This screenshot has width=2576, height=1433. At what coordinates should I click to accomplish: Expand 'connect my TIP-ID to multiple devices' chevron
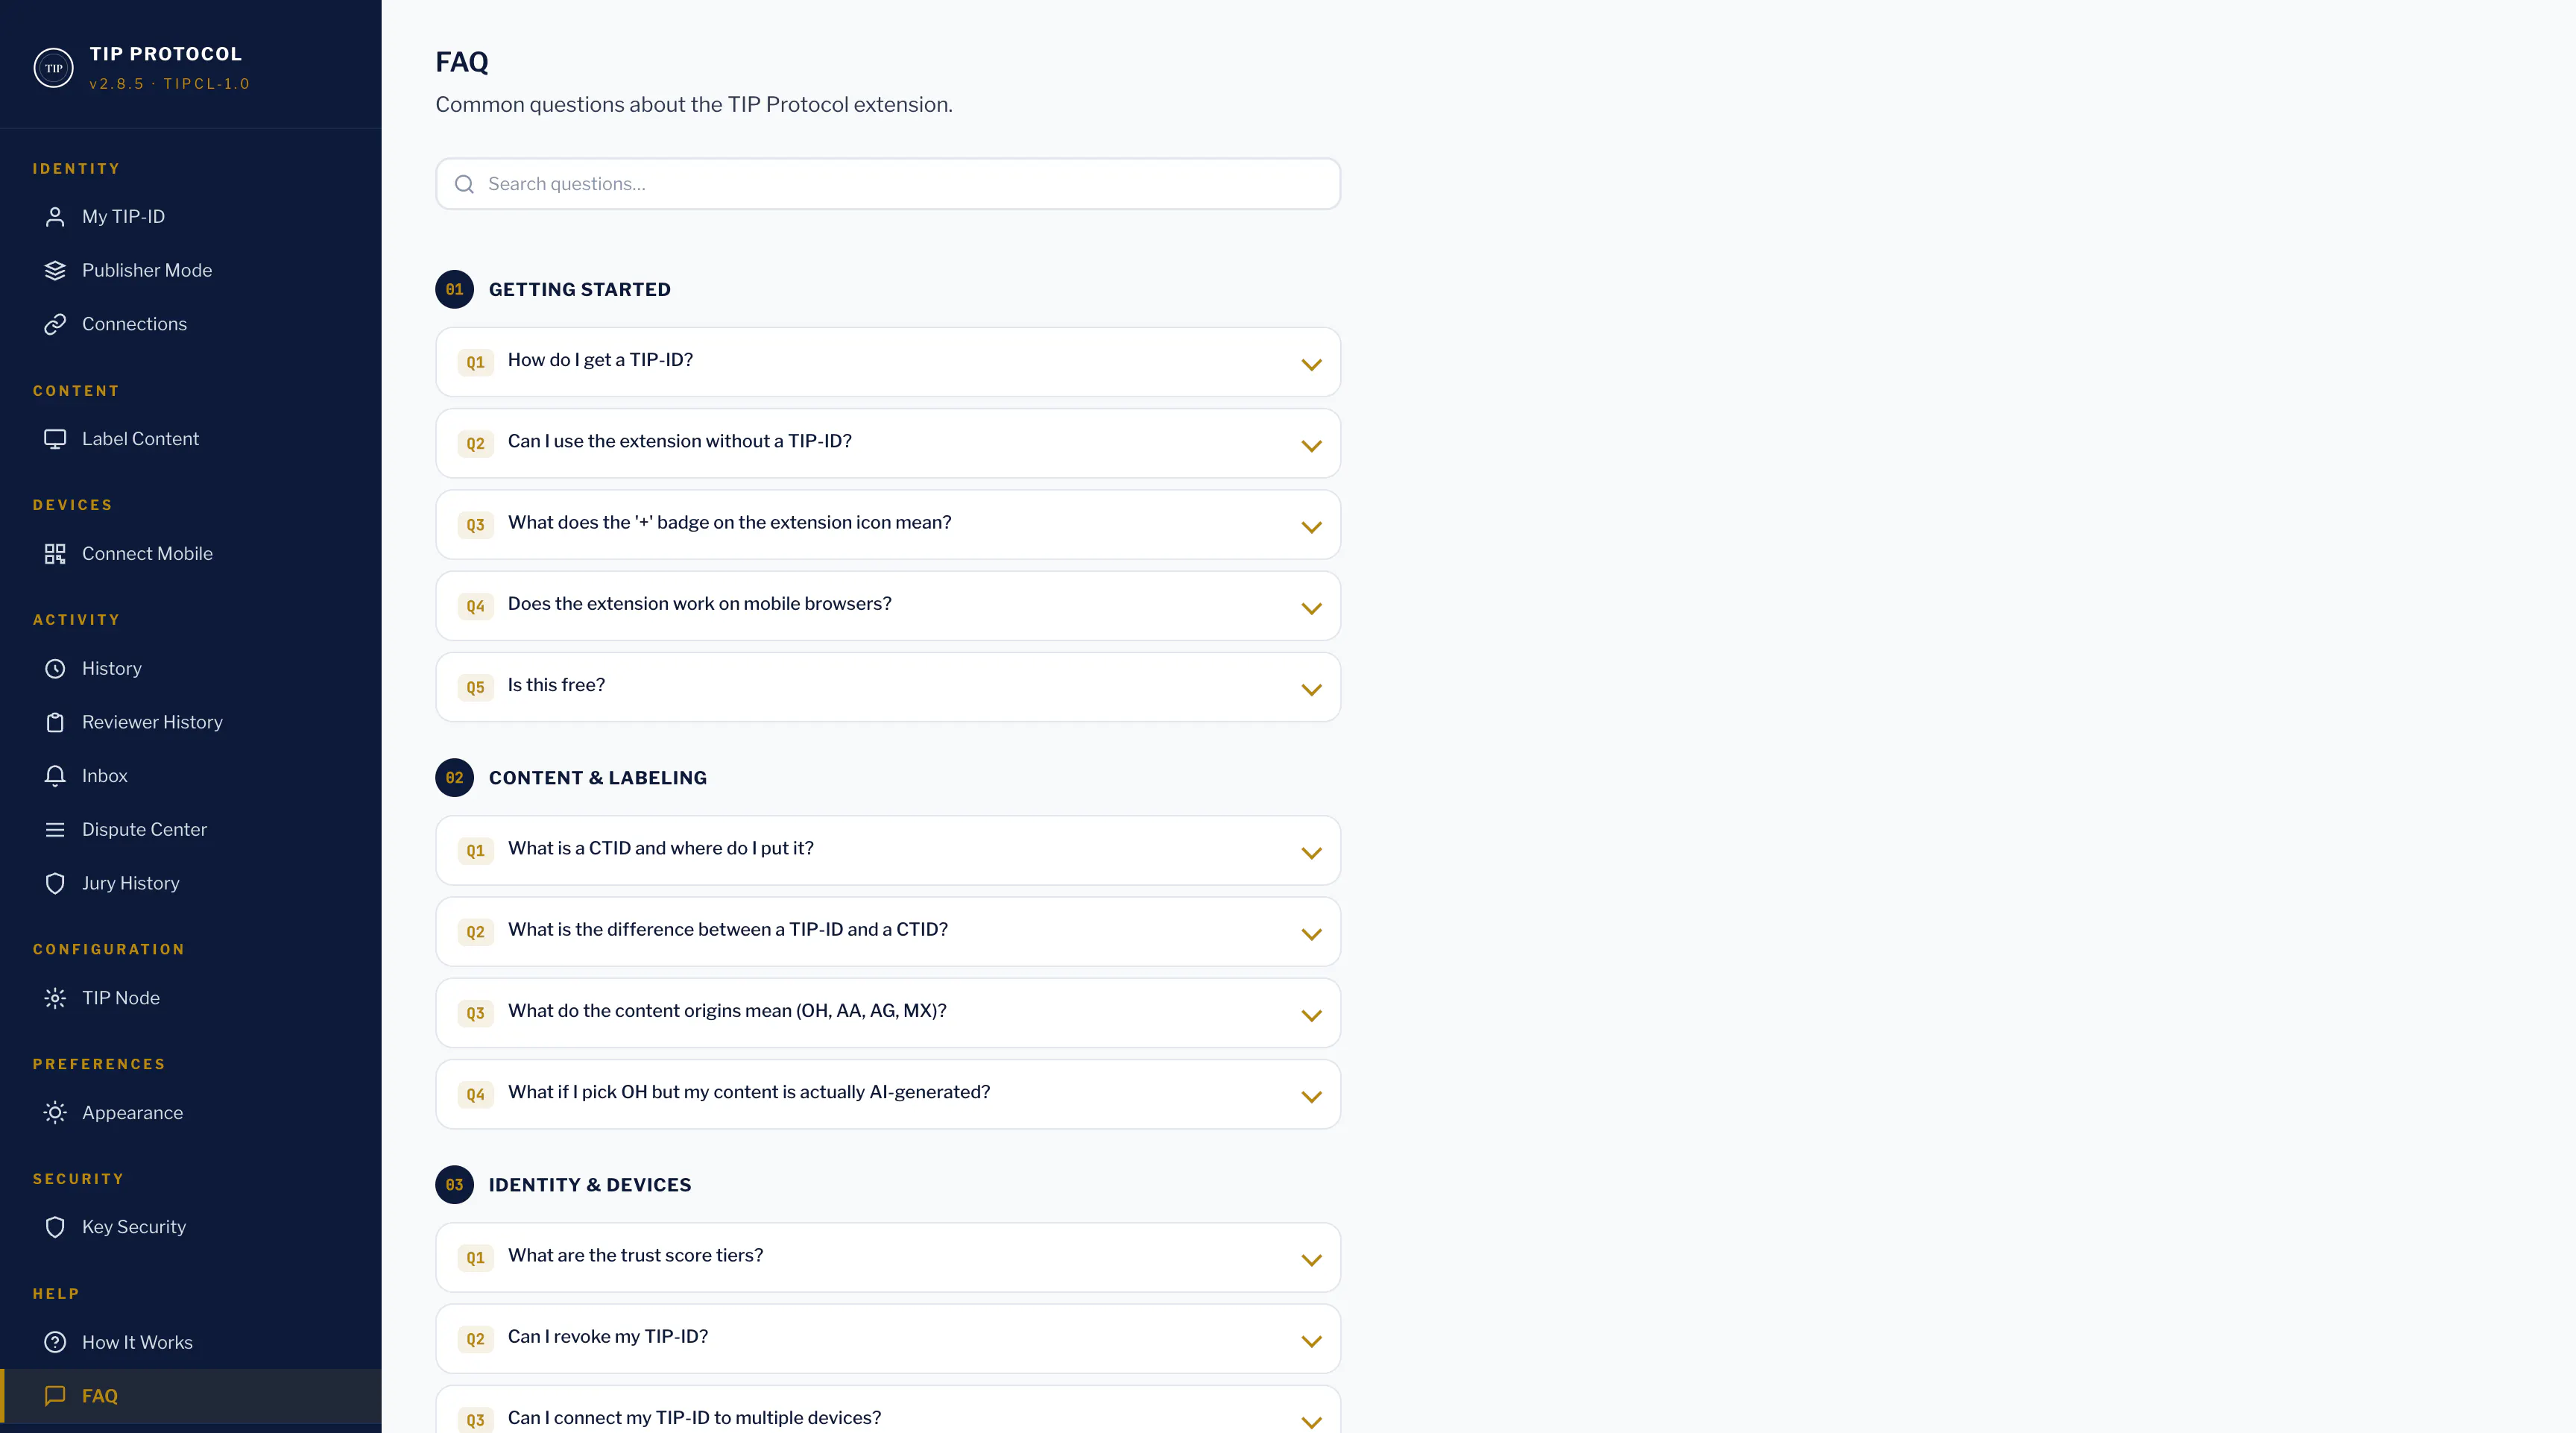(x=1311, y=1422)
